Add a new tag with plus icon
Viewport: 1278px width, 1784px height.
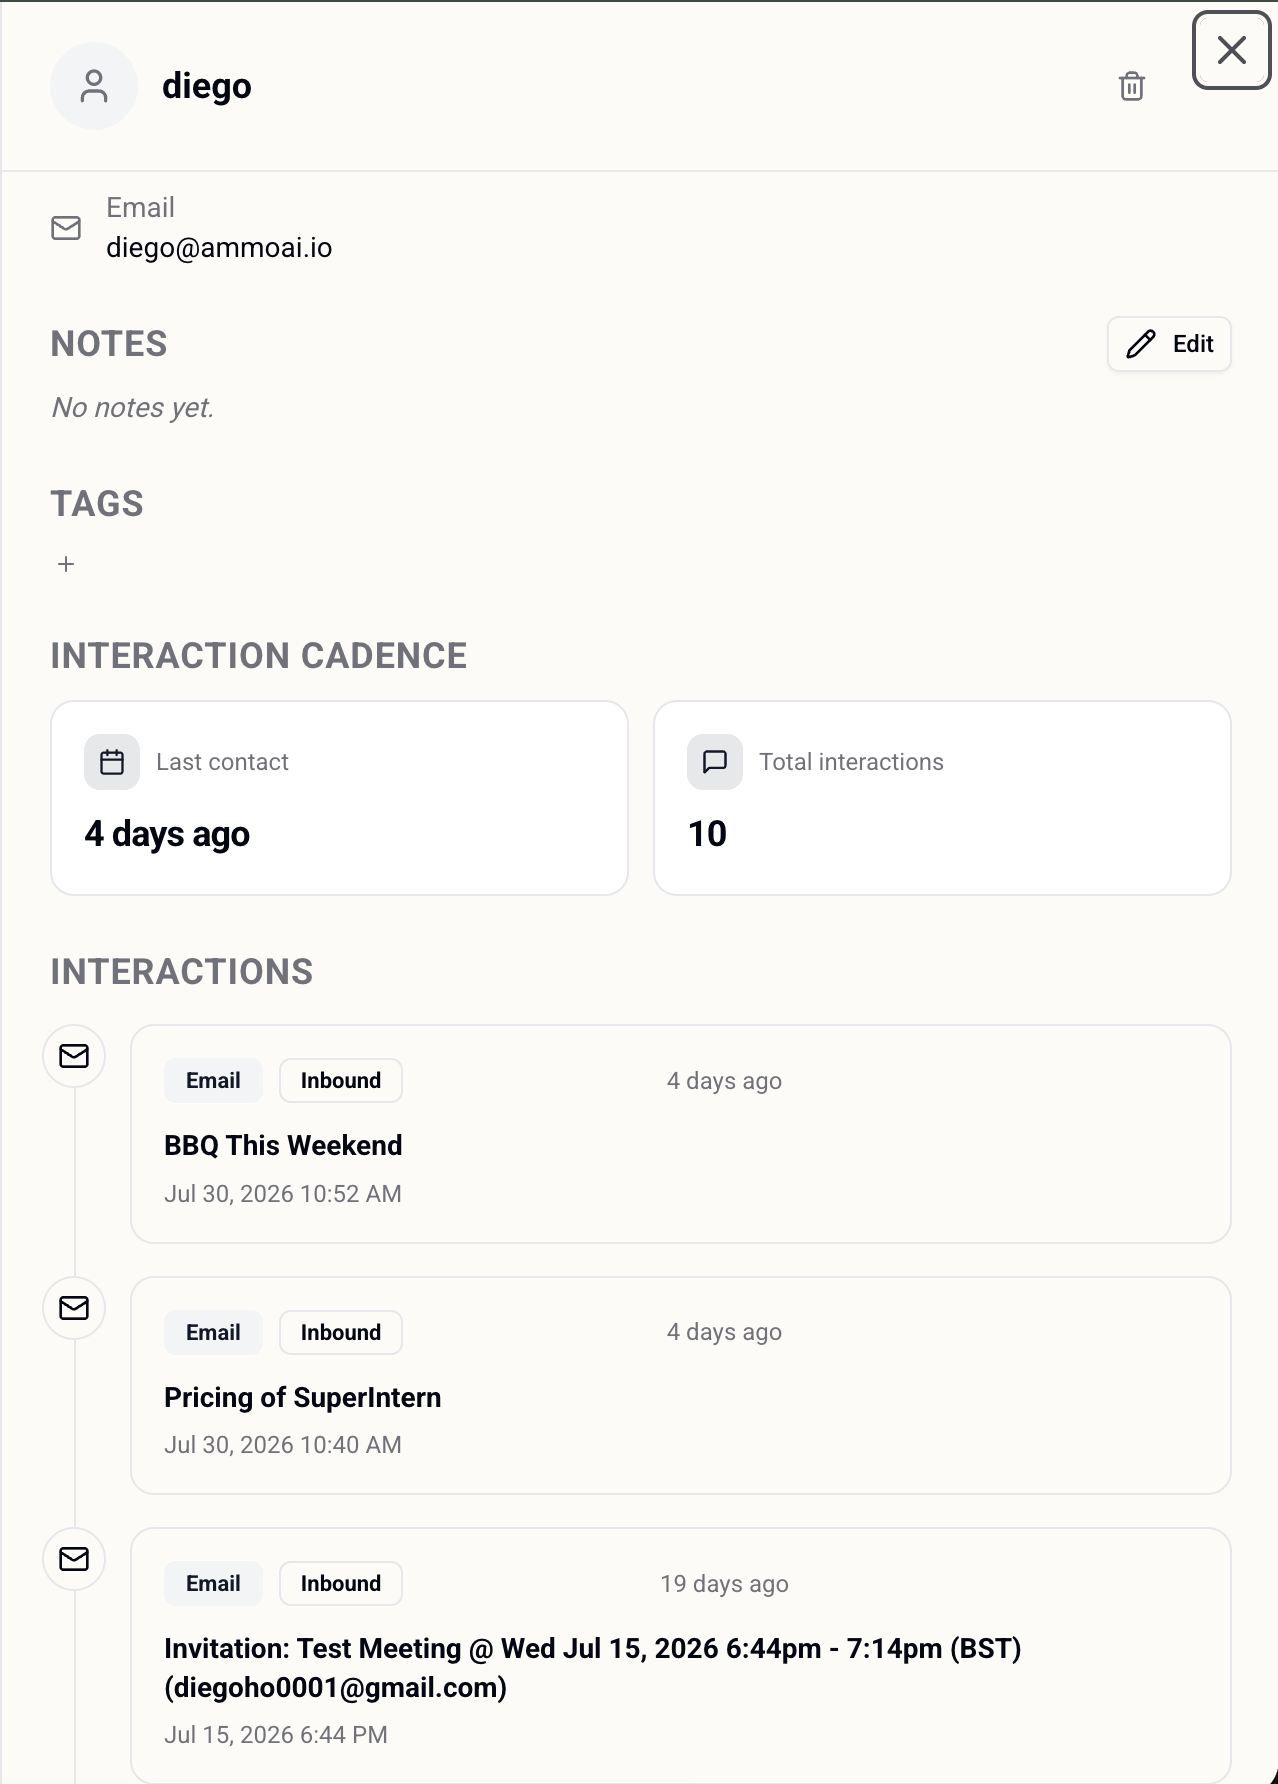coord(66,564)
